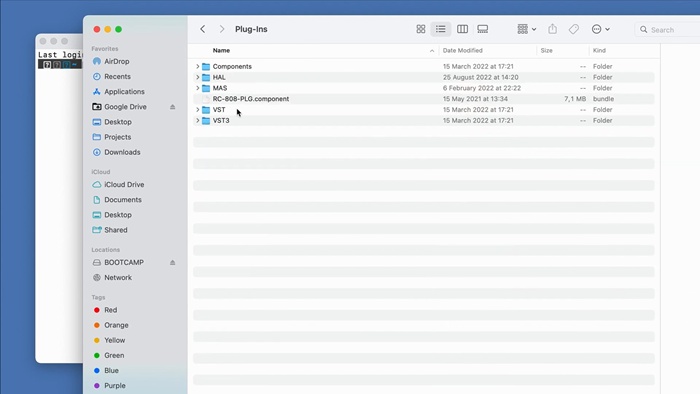Eject the BOOTCAMP volume
Screen dimensions: 700x394
click(x=172, y=263)
